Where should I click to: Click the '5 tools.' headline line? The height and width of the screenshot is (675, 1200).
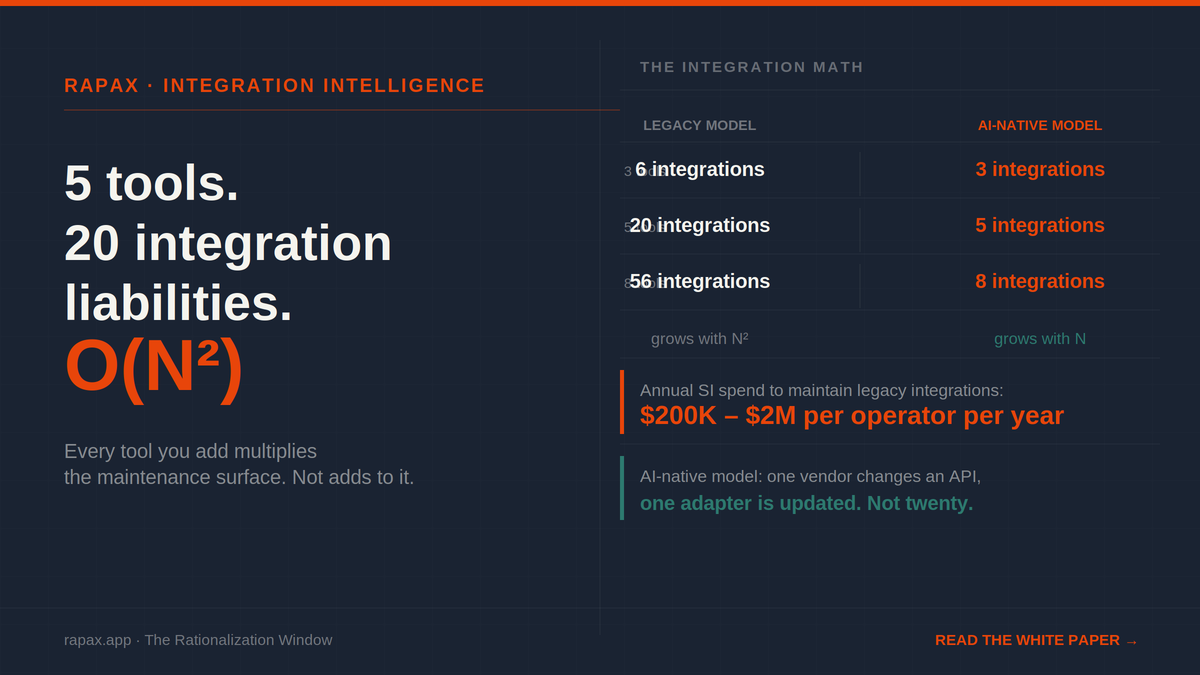pos(152,183)
